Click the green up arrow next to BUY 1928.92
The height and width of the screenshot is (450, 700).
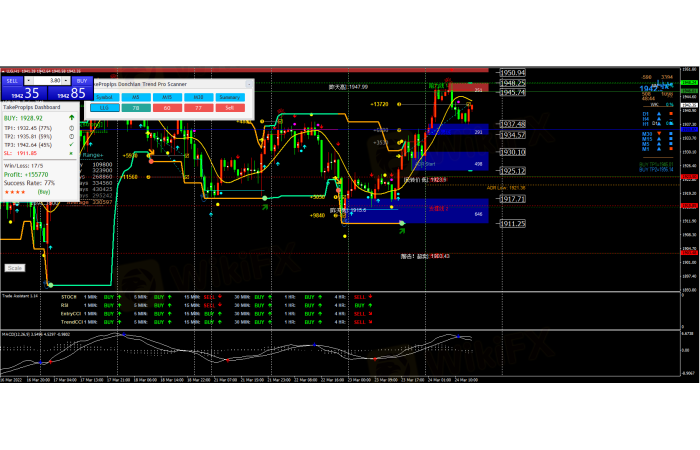click(71, 118)
